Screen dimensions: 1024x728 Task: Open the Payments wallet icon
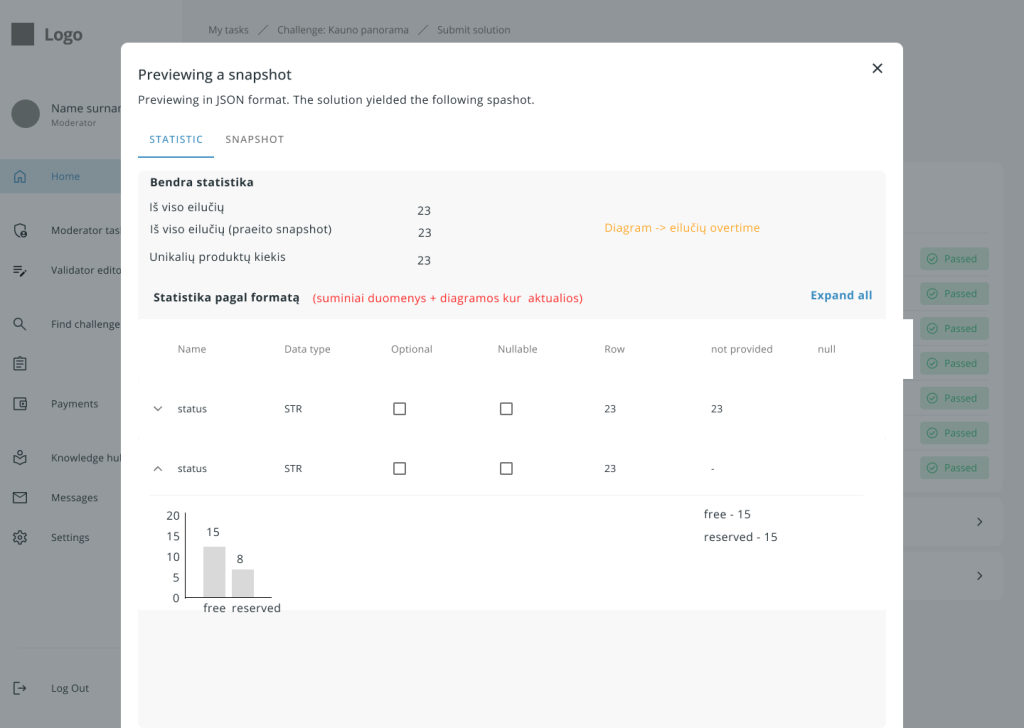pyautogui.click(x=20, y=404)
